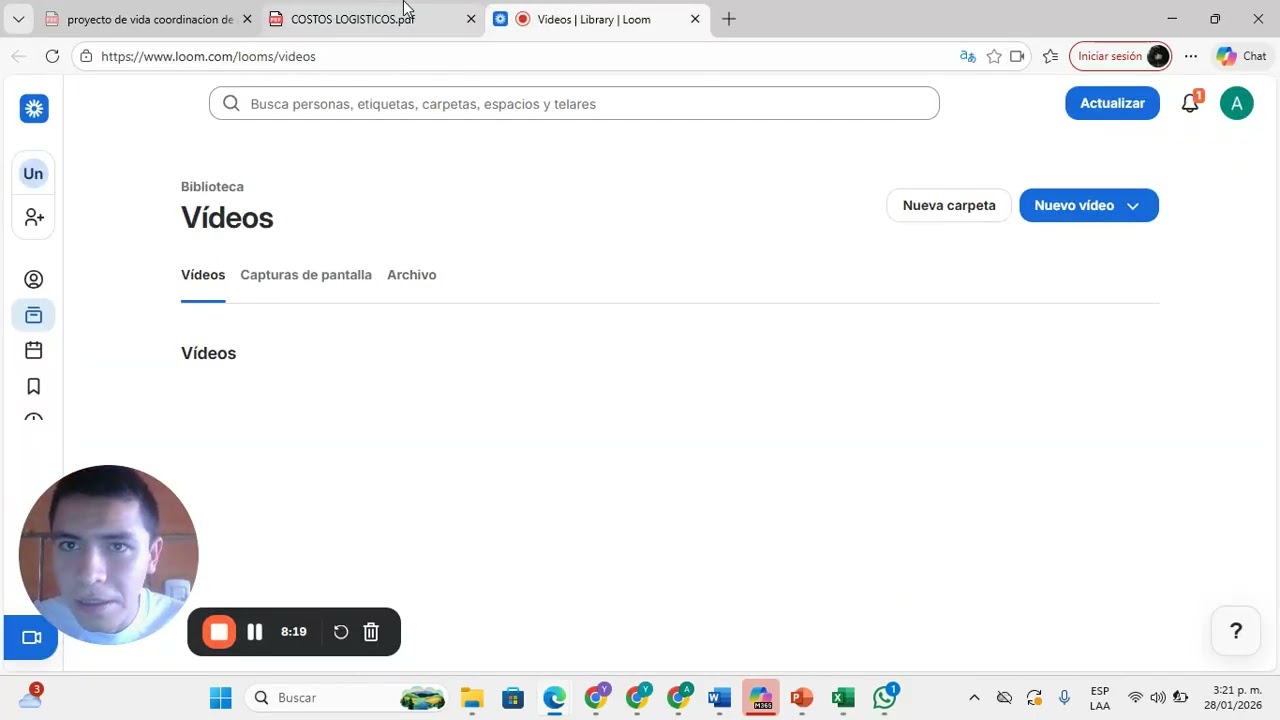Click the Nuevo vídeo button label

point(1074,205)
